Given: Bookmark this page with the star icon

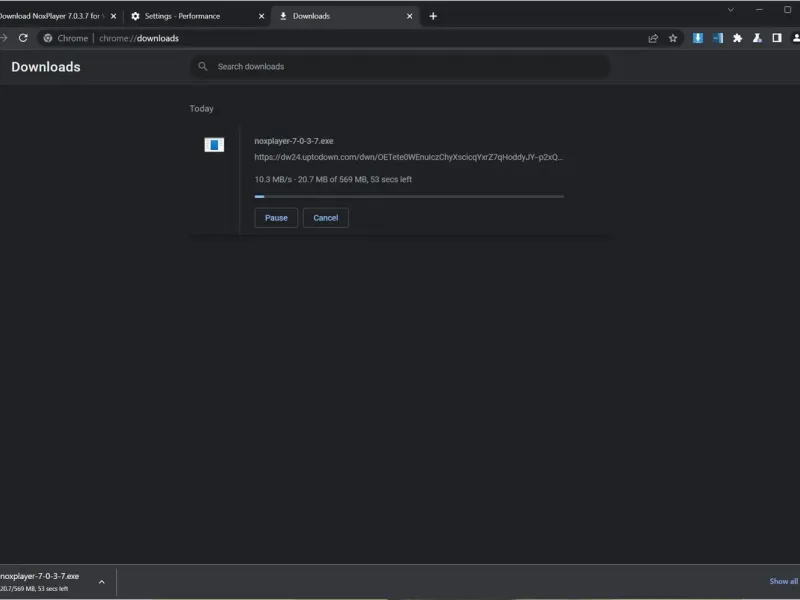Looking at the screenshot, I should (x=673, y=38).
